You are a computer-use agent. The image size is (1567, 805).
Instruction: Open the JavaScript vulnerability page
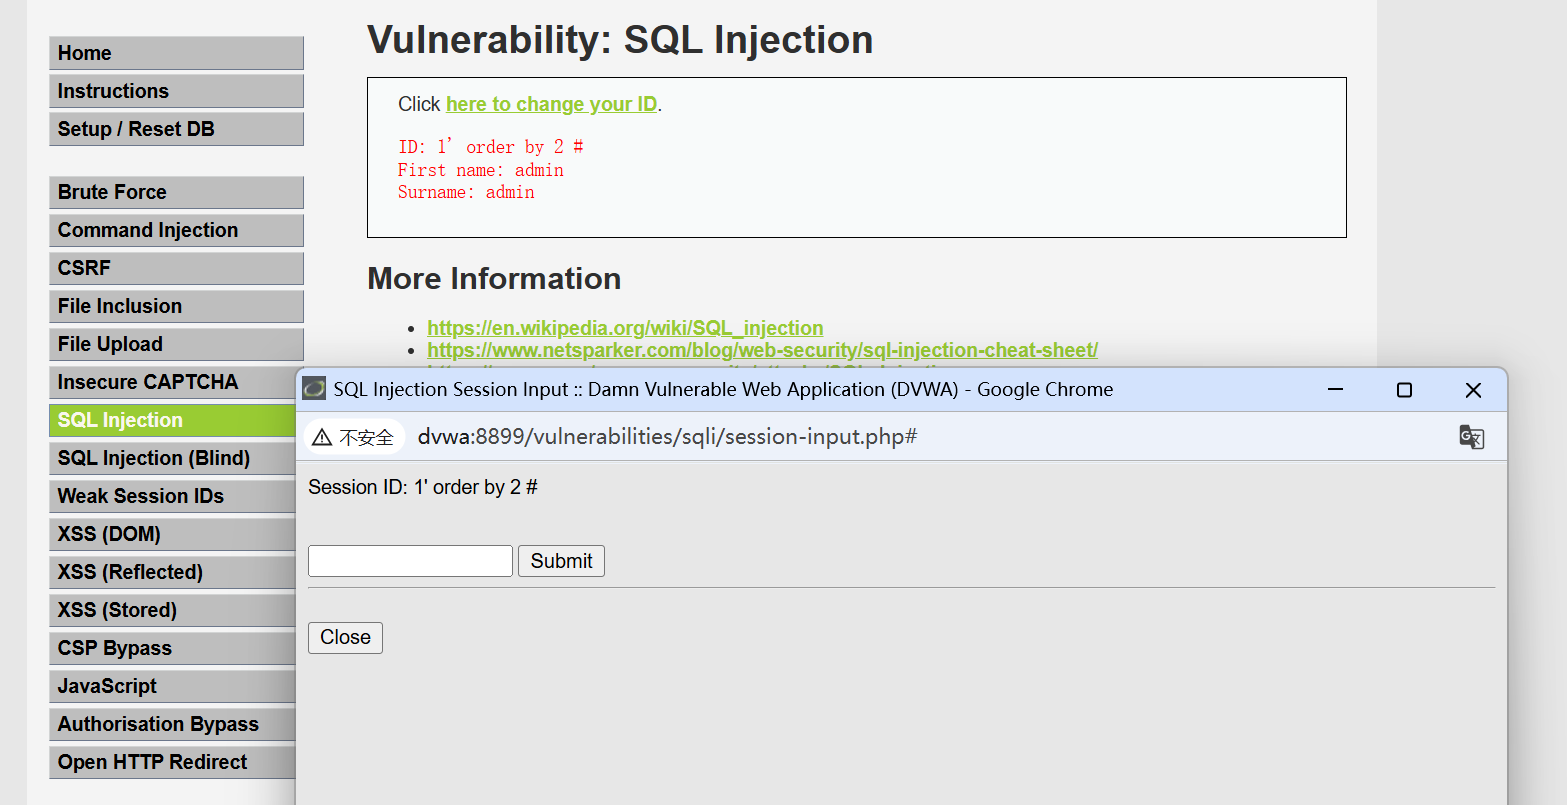[x=172, y=686]
